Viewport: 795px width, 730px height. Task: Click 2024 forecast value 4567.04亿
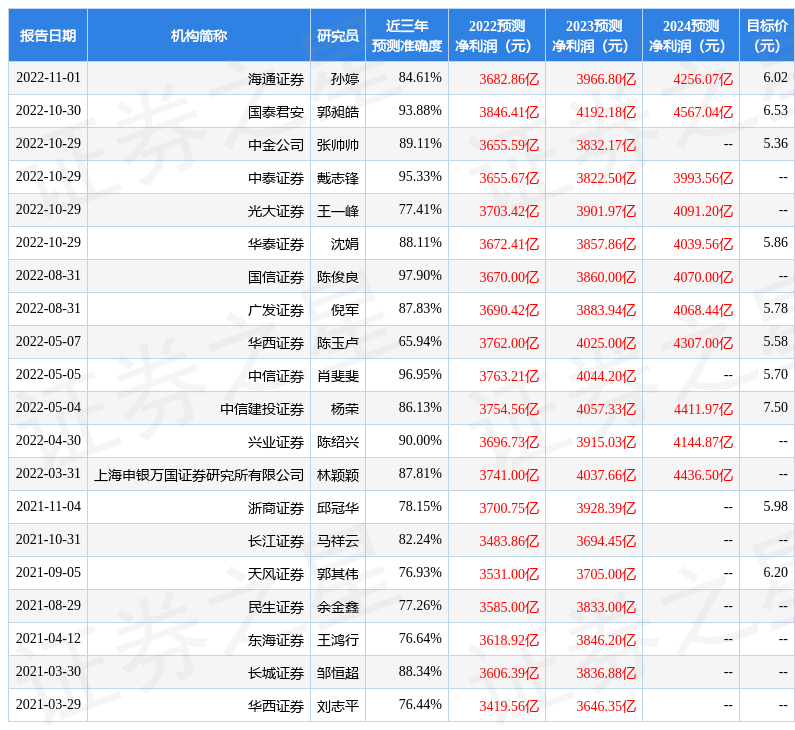pyautogui.click(x=703, y=112)
